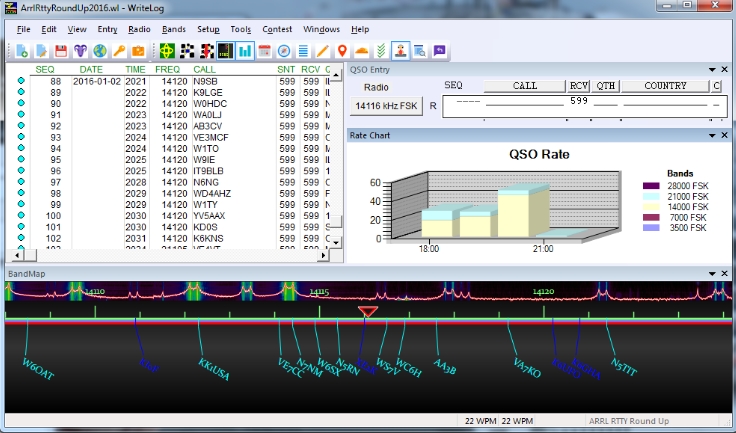The image size is (736, 433).
Task: Click the 7000 FSK legend color swatch
Action: click(651, 217)
